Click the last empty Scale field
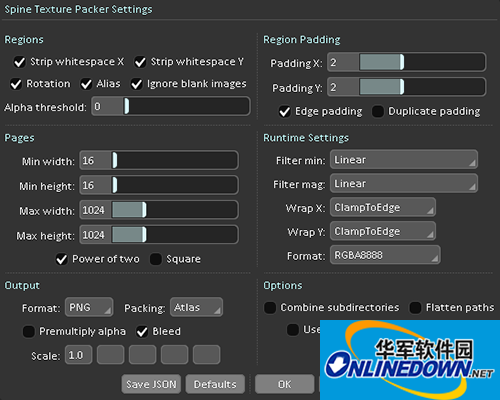Image resolution: width=500 pixels, height=400 pixels. coord(207,355)
